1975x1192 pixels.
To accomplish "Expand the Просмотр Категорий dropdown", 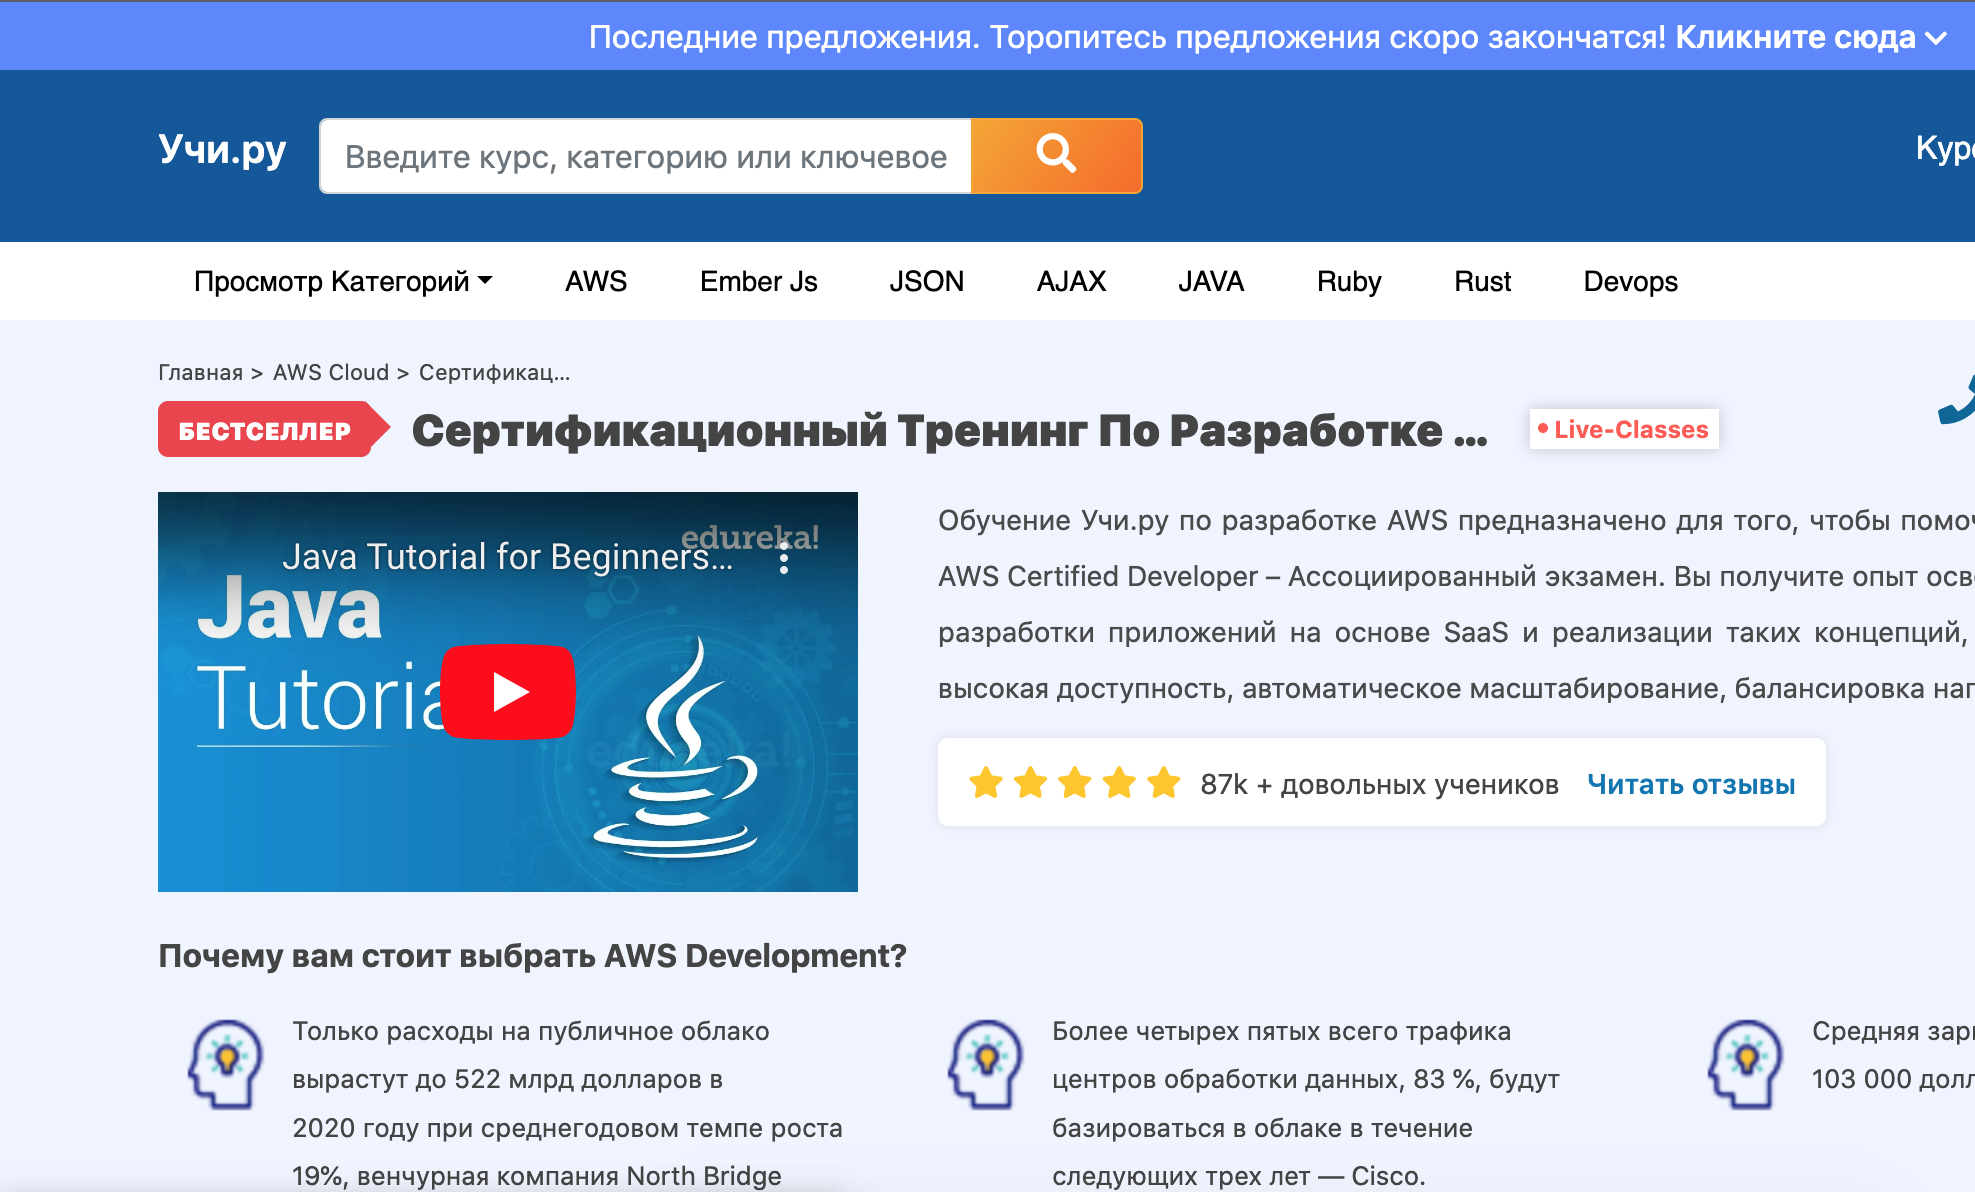I will 342,281.
